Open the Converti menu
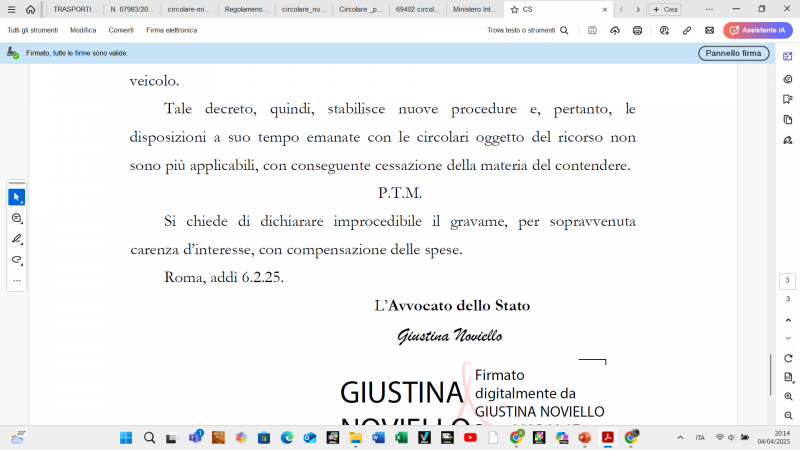This screenshot has width=800, height=450. coord(121,30)
